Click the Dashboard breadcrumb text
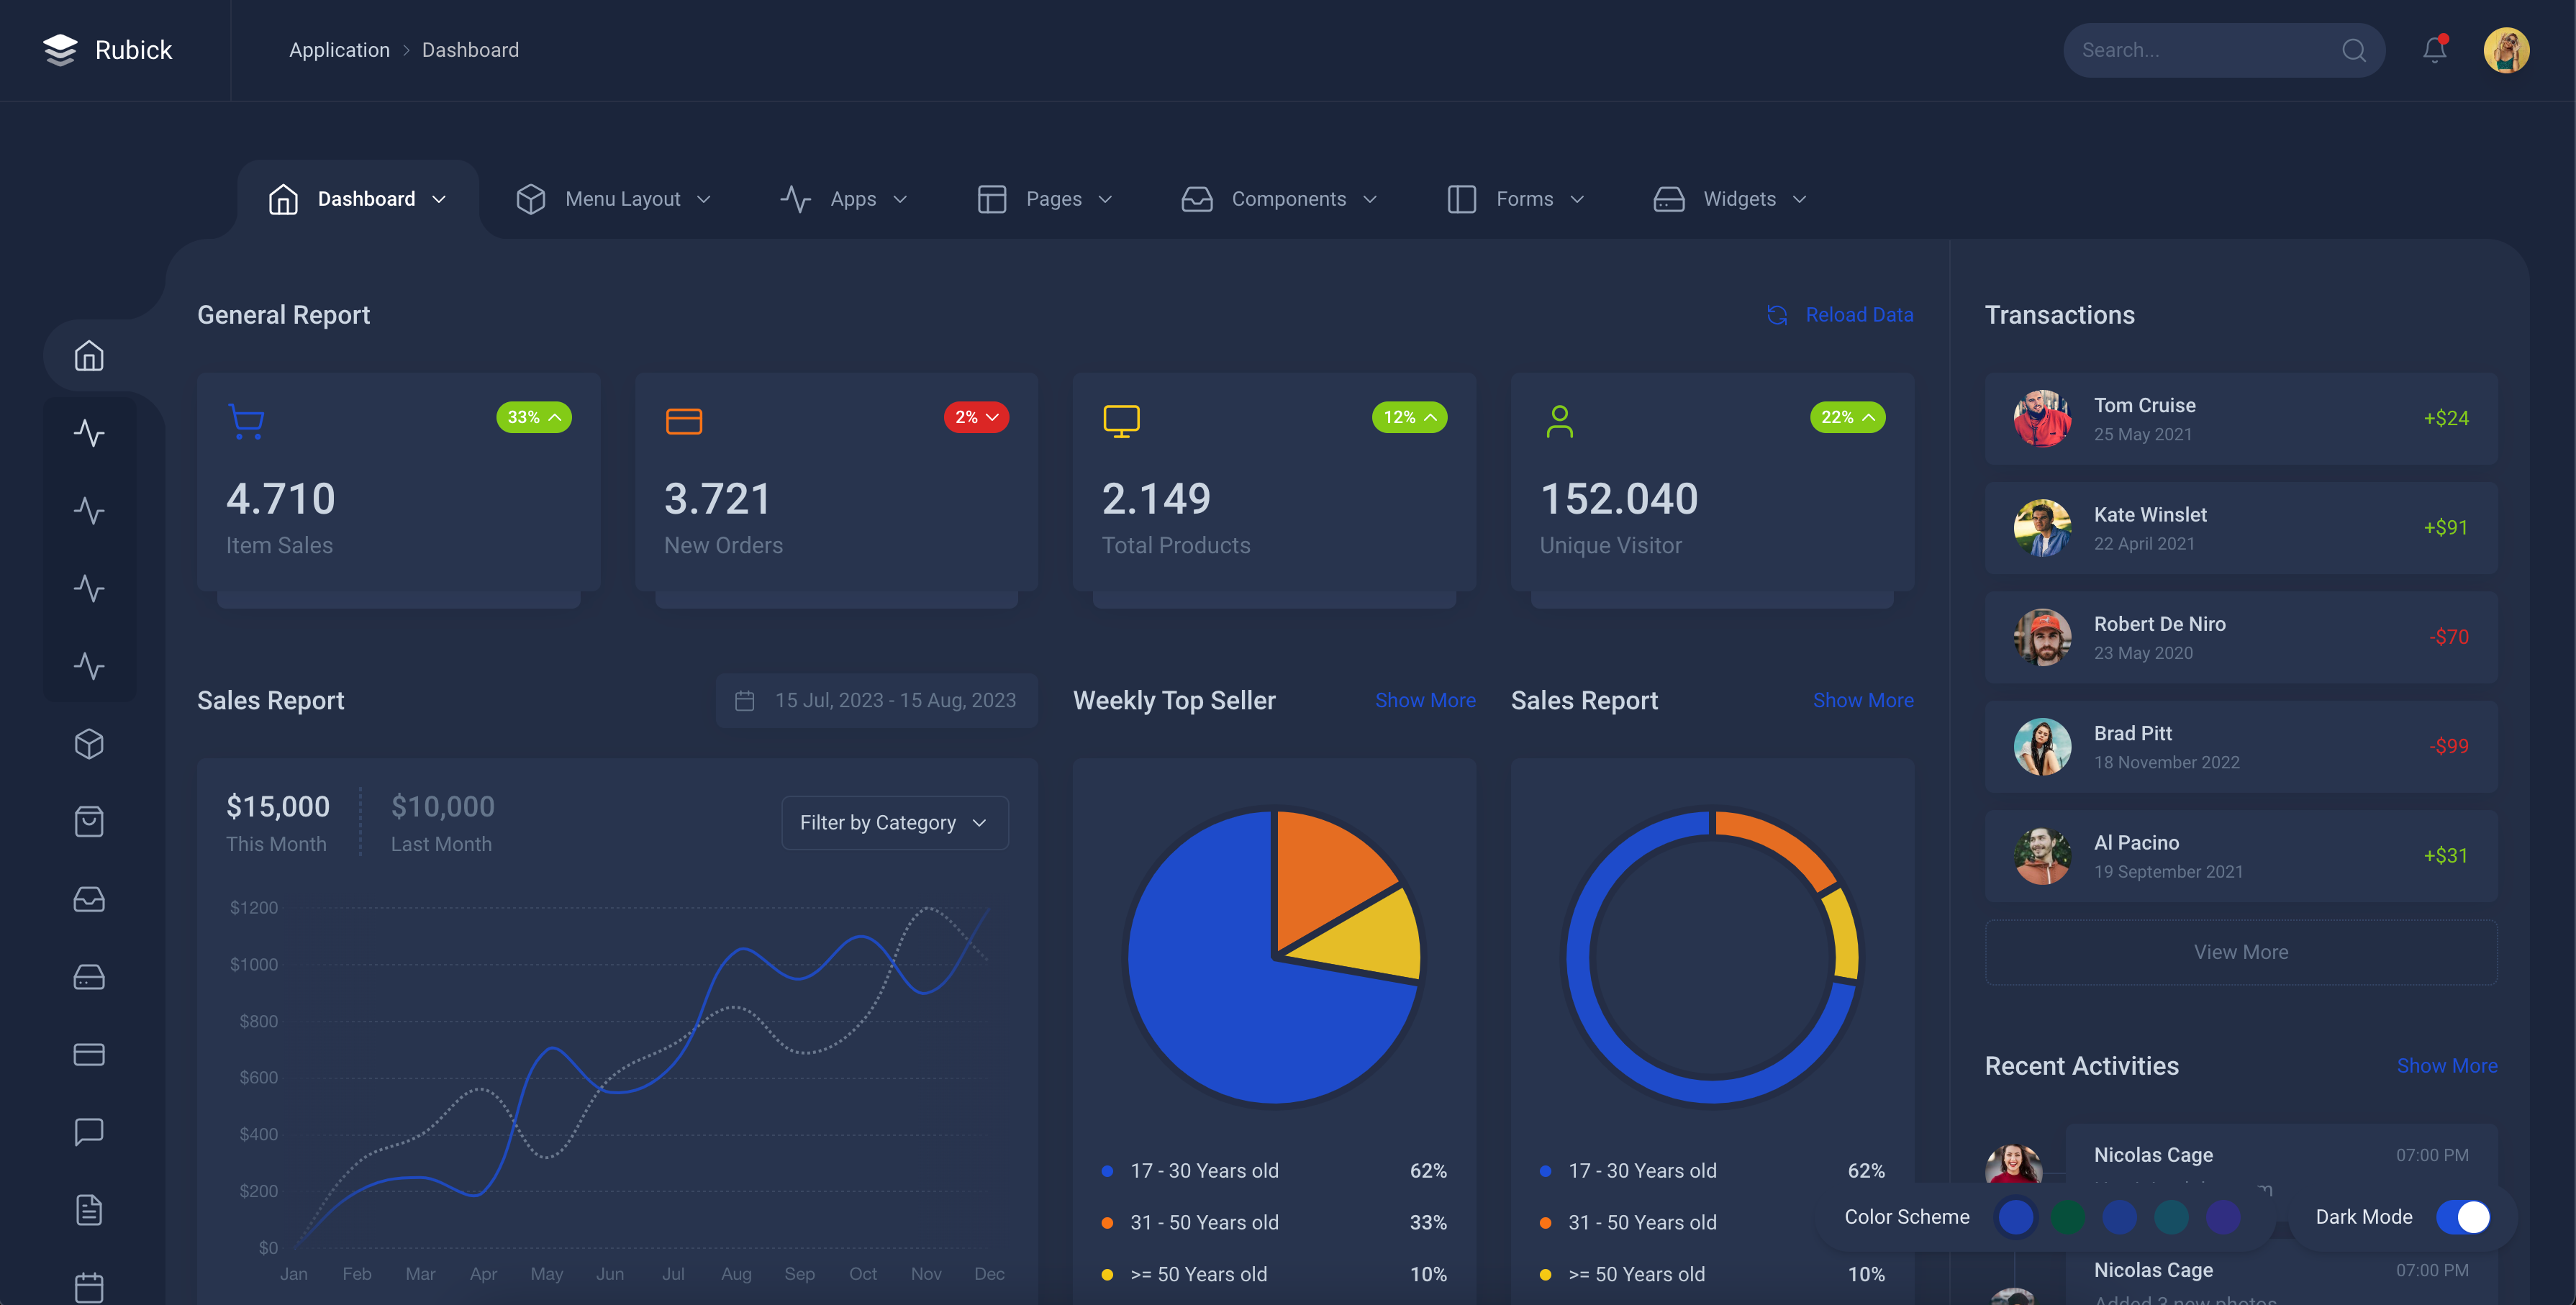Screen dimensions: 2576x1305 point(470,50)
